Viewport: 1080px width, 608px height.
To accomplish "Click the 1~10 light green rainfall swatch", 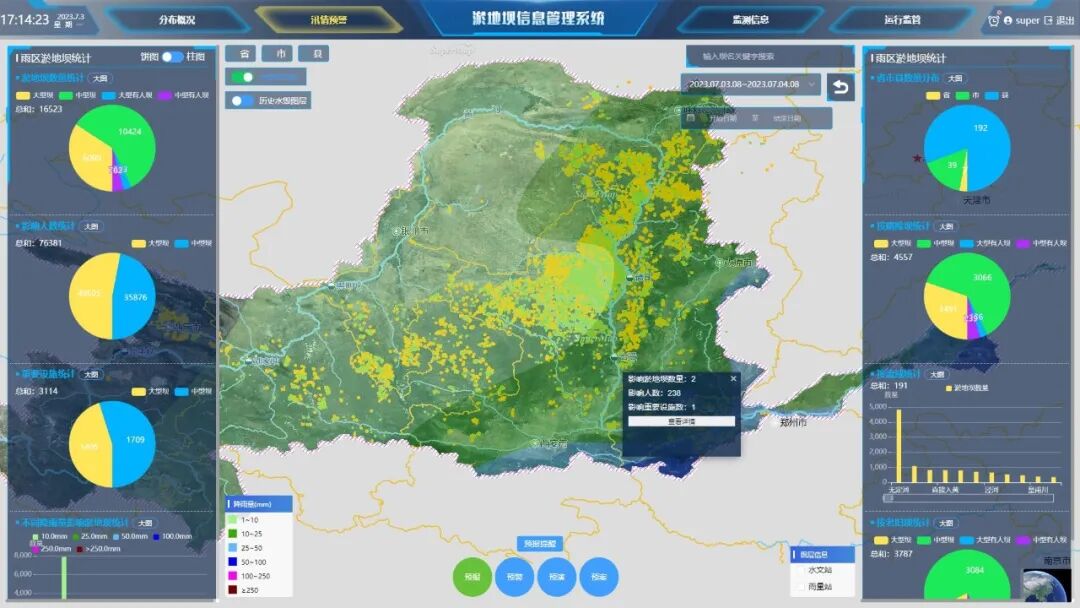I will click(x=233, y=520).
